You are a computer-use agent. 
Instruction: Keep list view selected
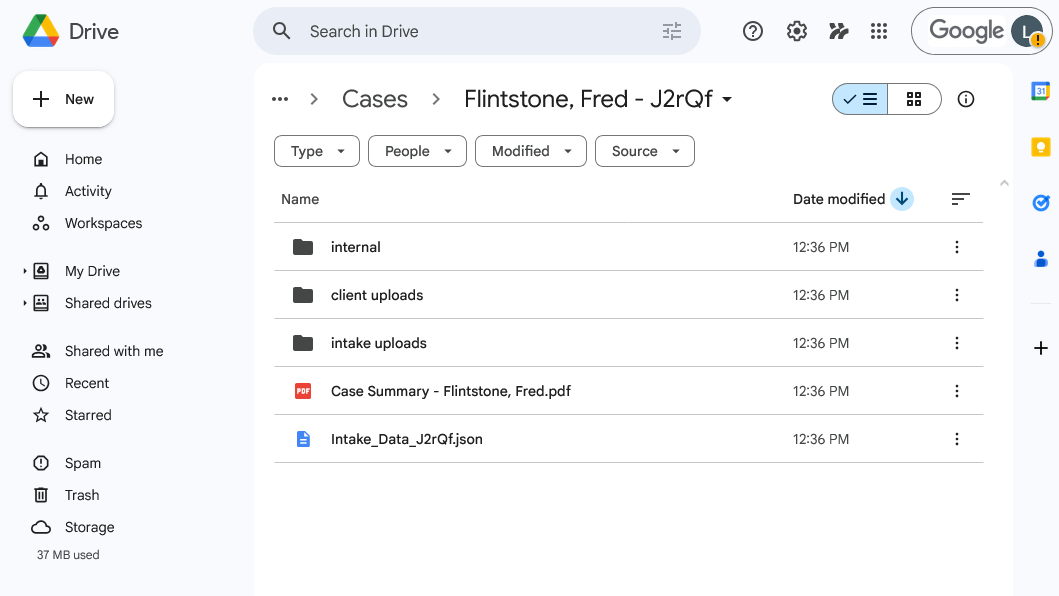tap(860, 99)
